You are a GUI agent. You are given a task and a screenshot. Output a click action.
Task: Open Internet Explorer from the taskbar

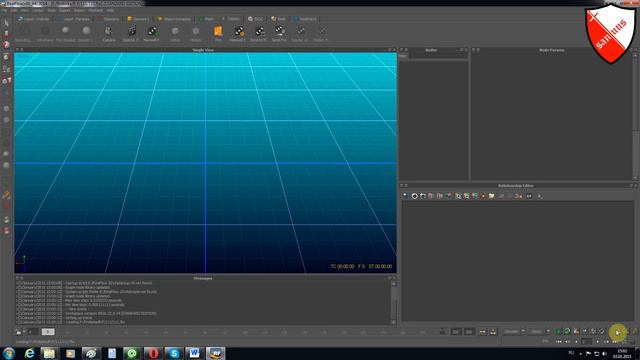click(x=29, y=353)
